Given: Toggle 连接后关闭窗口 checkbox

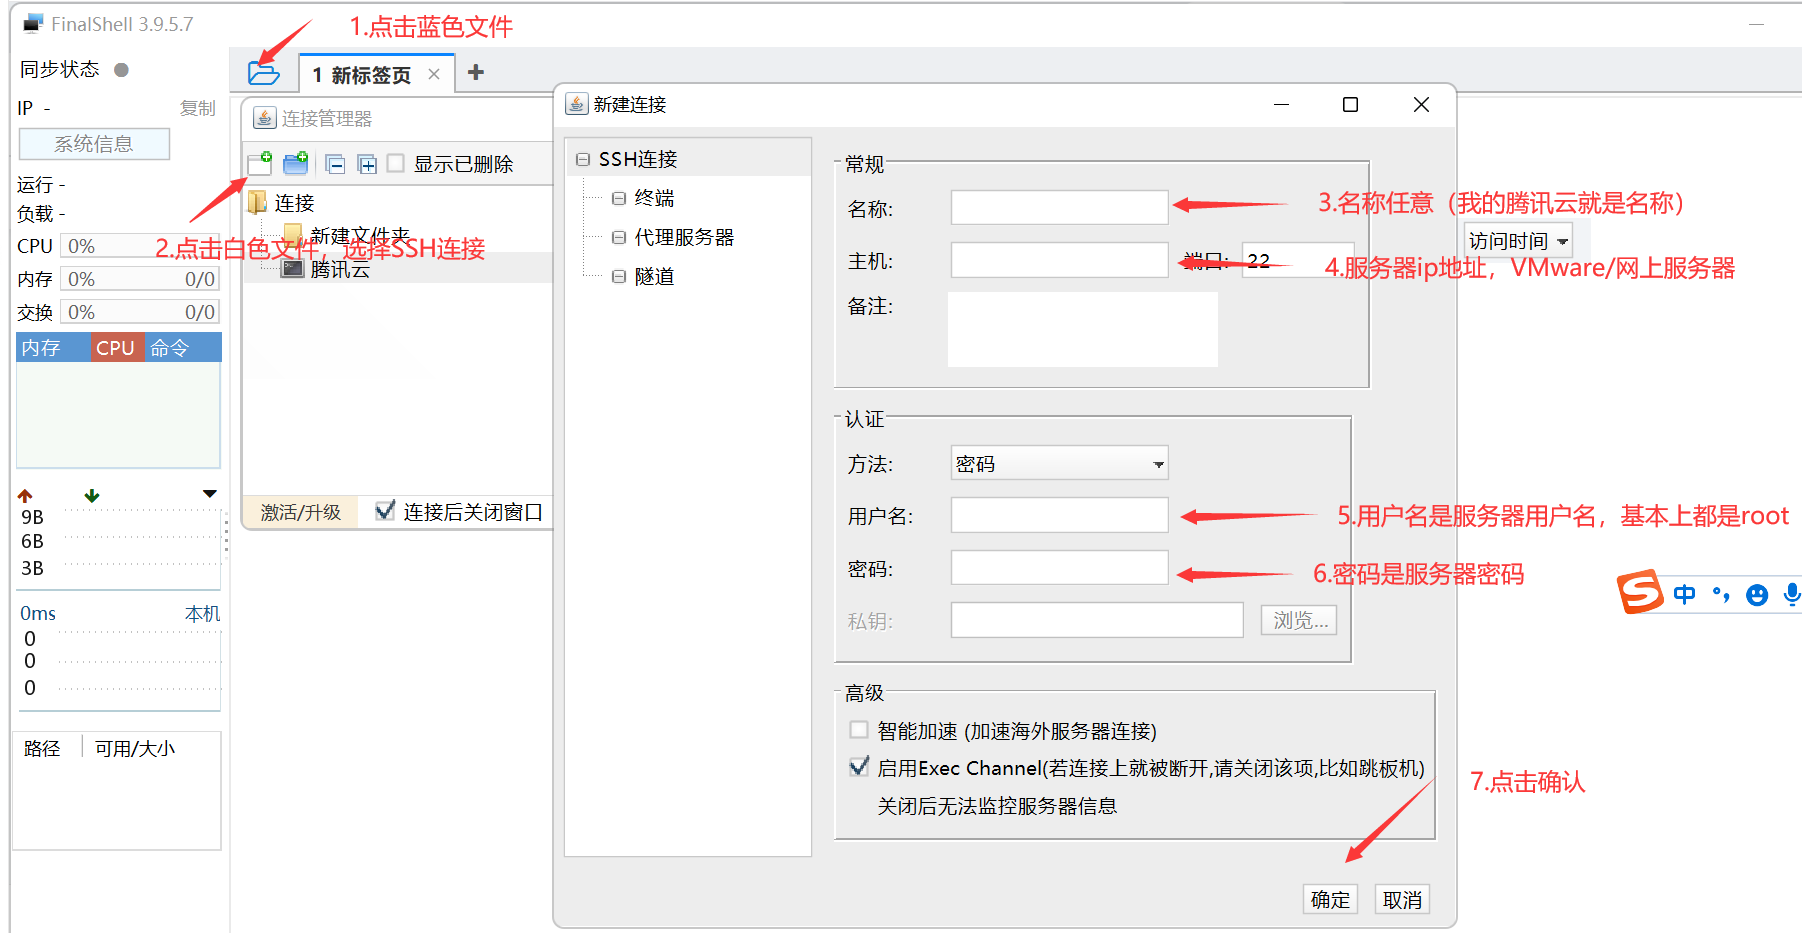Looking at the screenshot, I should pyautogui.click(x=385, y=511).
